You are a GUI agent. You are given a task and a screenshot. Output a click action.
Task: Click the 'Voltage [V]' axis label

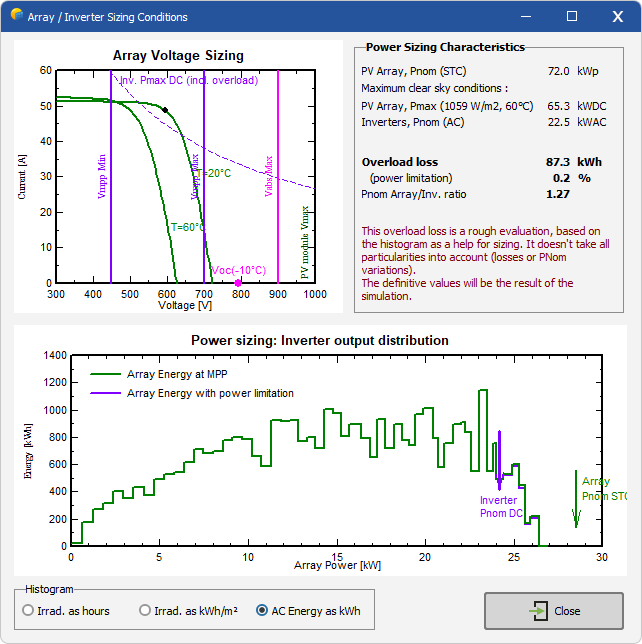pyautogui.click(x=185, y=305)
